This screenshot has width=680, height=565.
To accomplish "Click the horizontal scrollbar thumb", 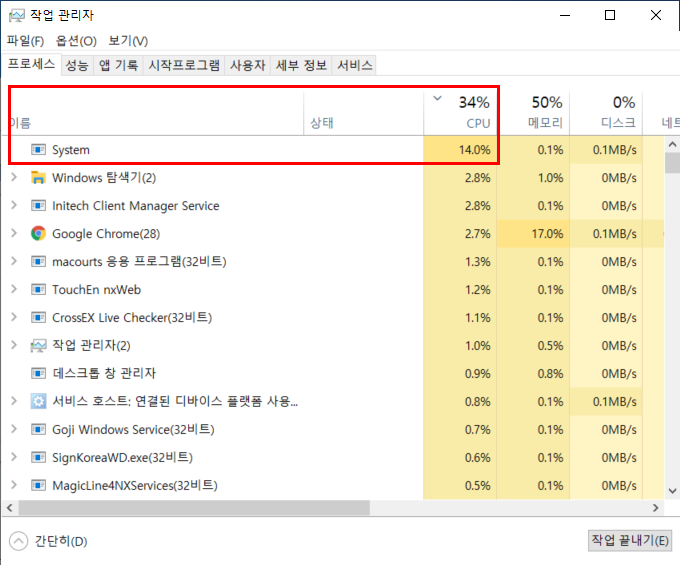I will pyautogui.click(x=194, y=508).
